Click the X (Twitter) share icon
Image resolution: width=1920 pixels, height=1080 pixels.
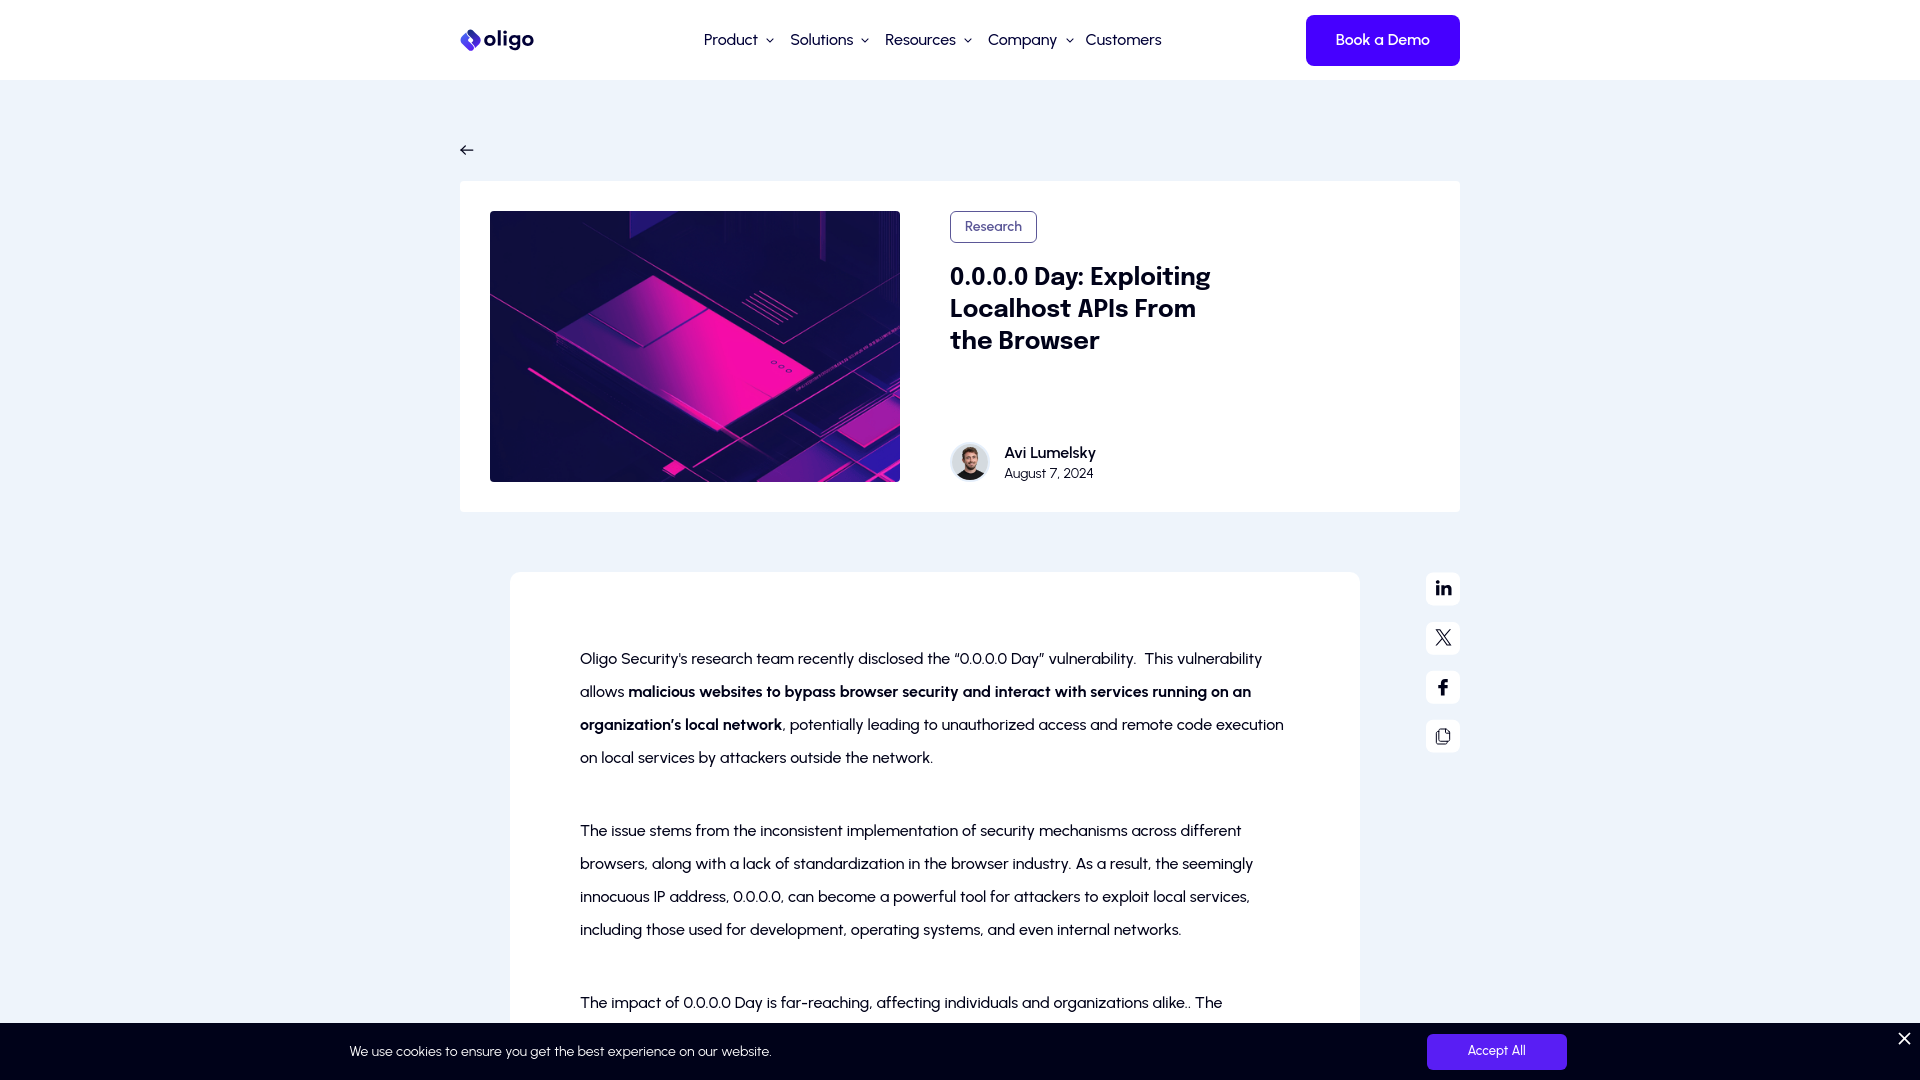coord(1443,637)
